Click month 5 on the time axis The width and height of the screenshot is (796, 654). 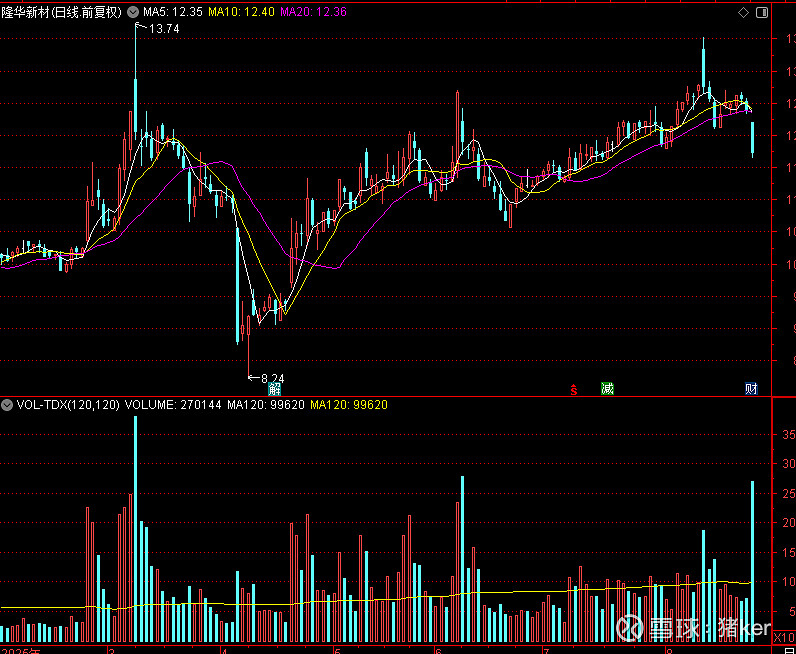pos(337,650)
